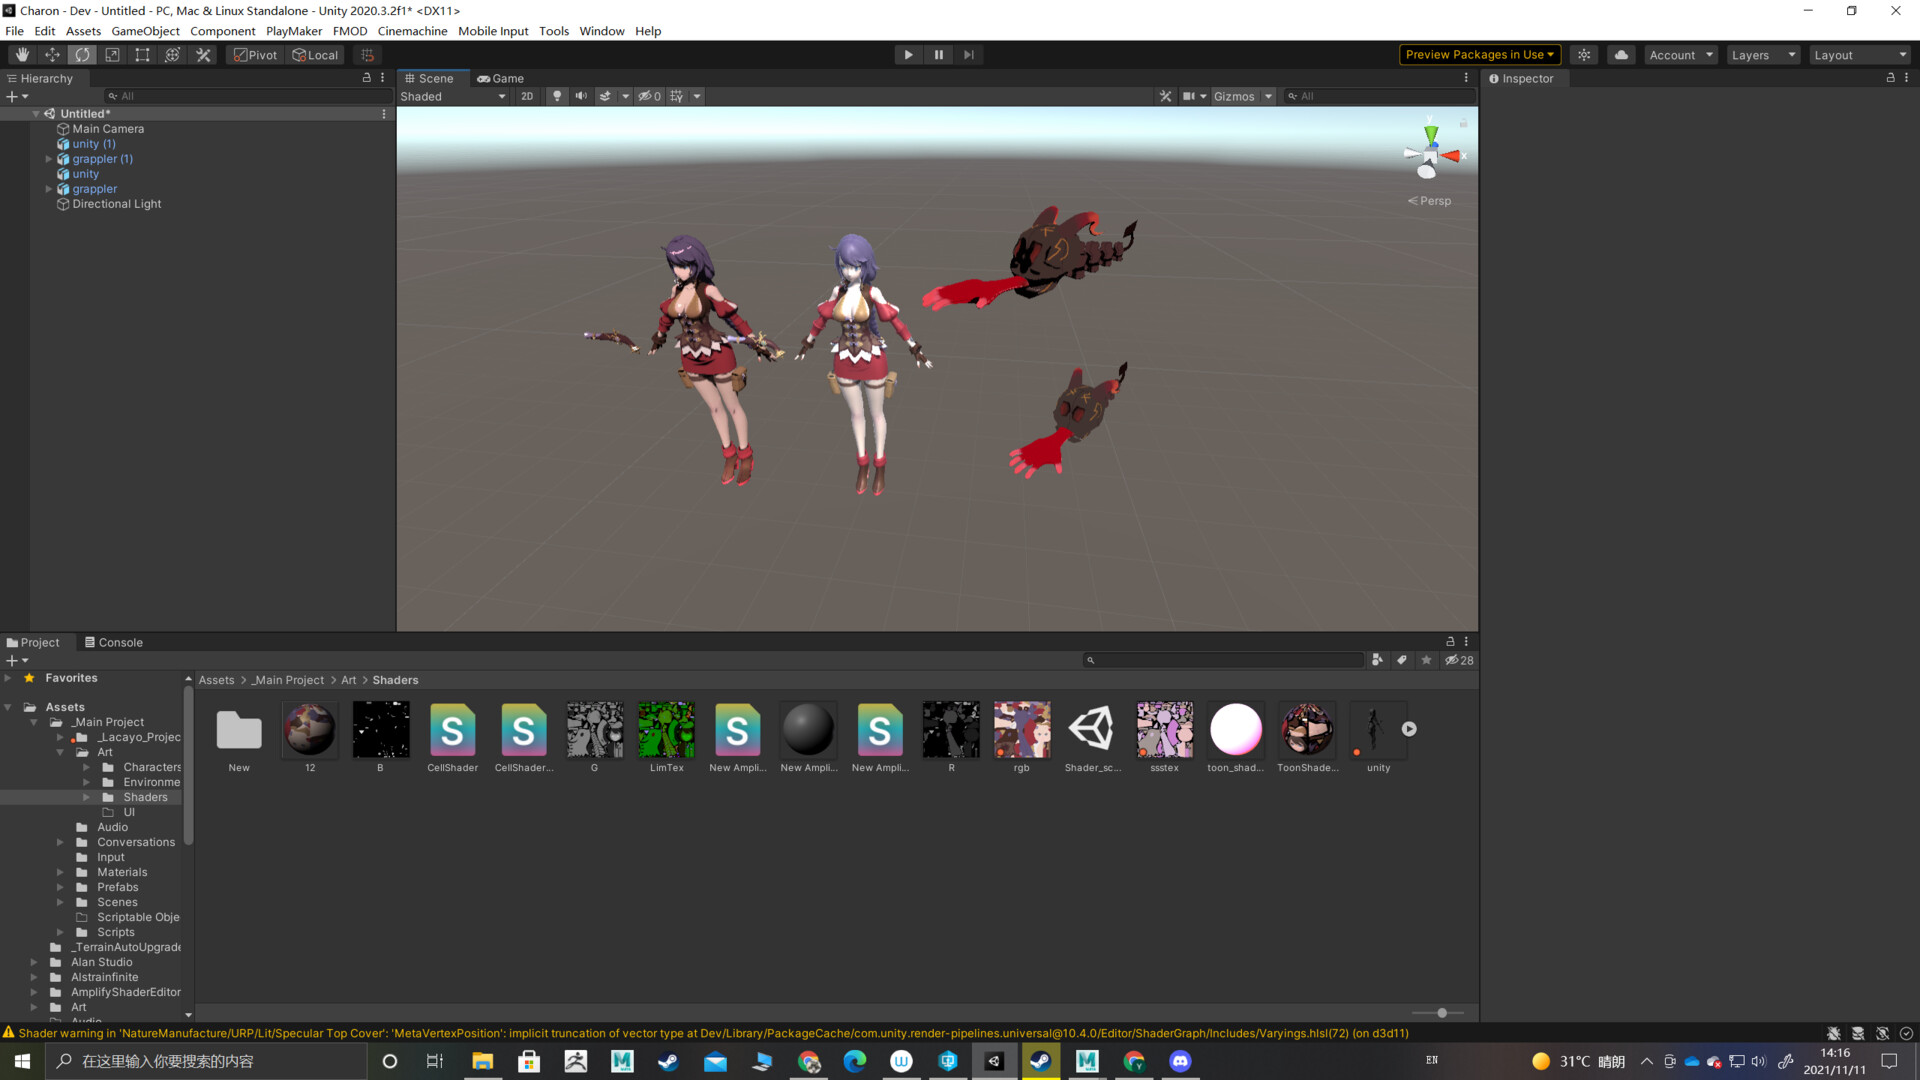The width and height of the screenshot is (1920, 1080).
Task: Pause the game playback
Action: point(938,55)
